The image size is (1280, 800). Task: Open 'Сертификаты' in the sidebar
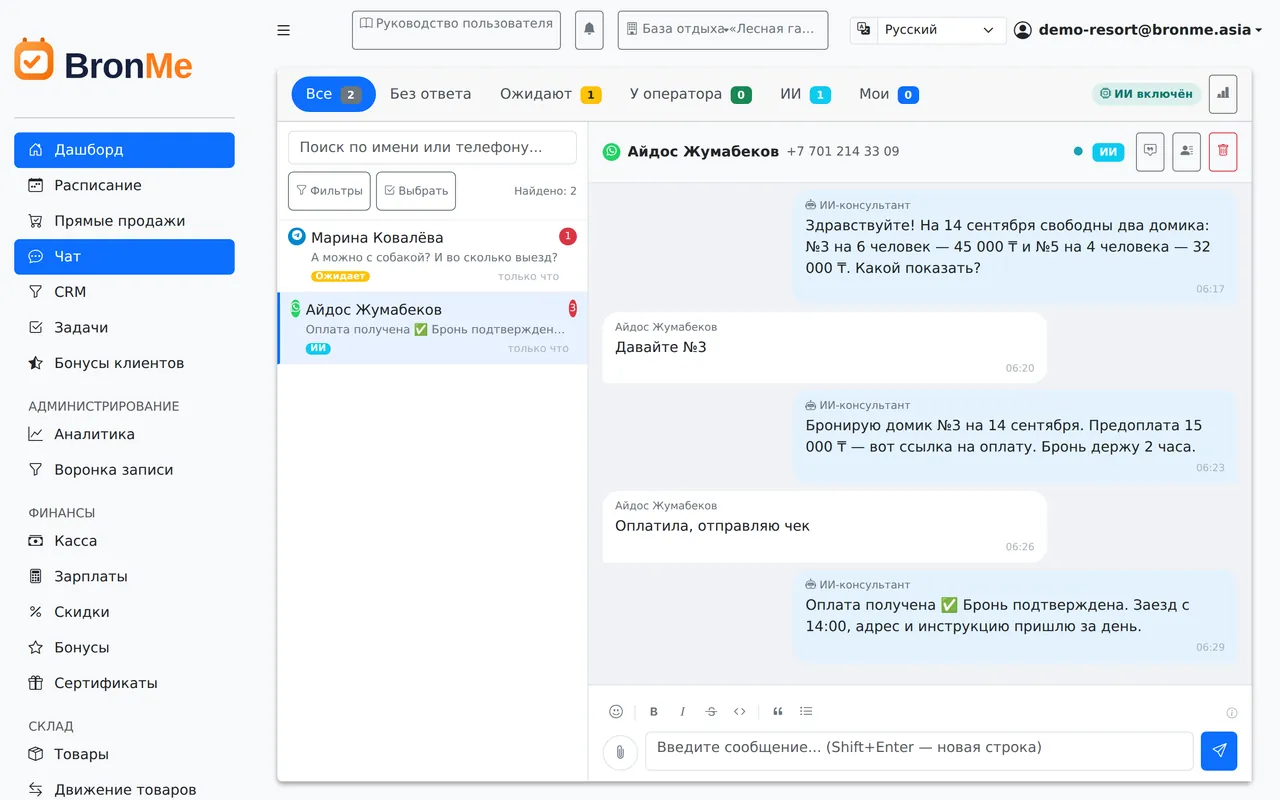(x=124, y=683)
